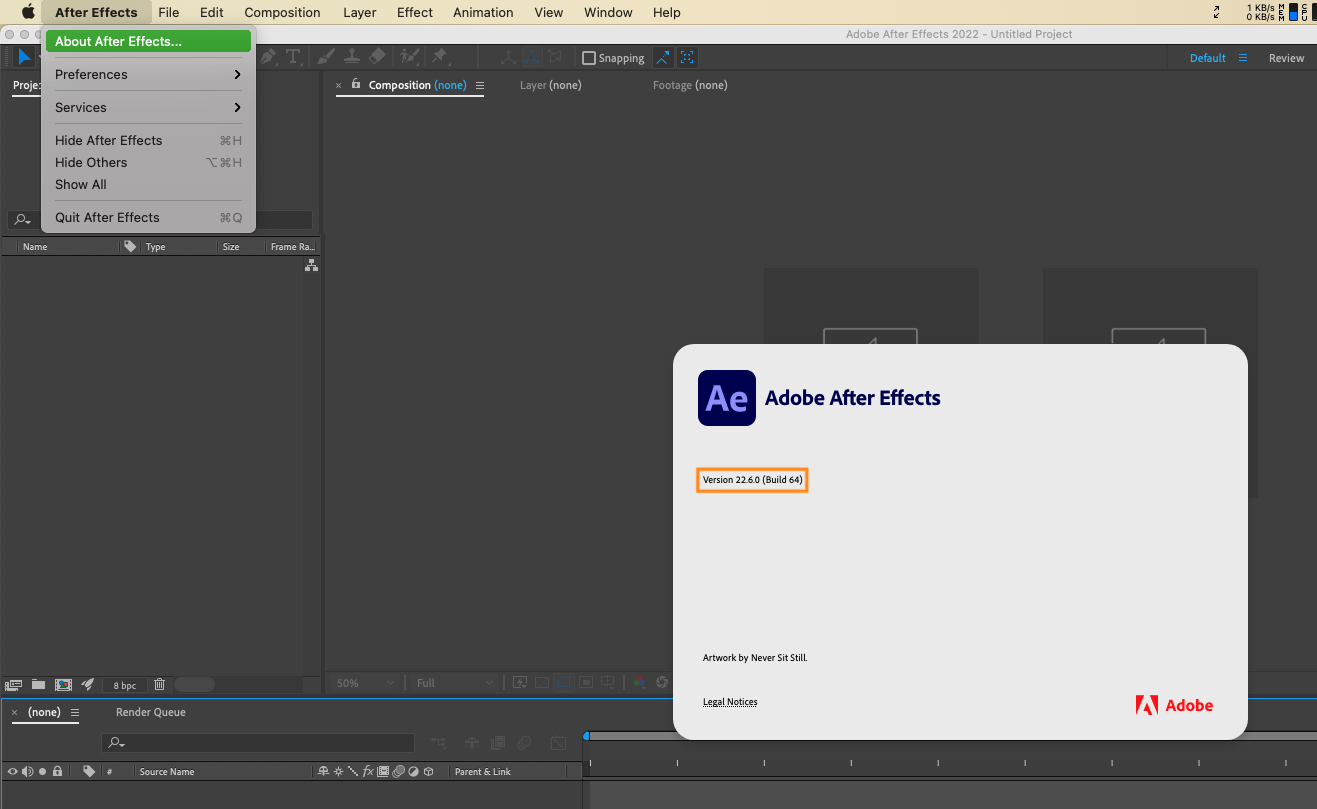Open the Legal Notices link
Image resolution: width=1317 pixels, height=809 pixels.
click(730, 702)
